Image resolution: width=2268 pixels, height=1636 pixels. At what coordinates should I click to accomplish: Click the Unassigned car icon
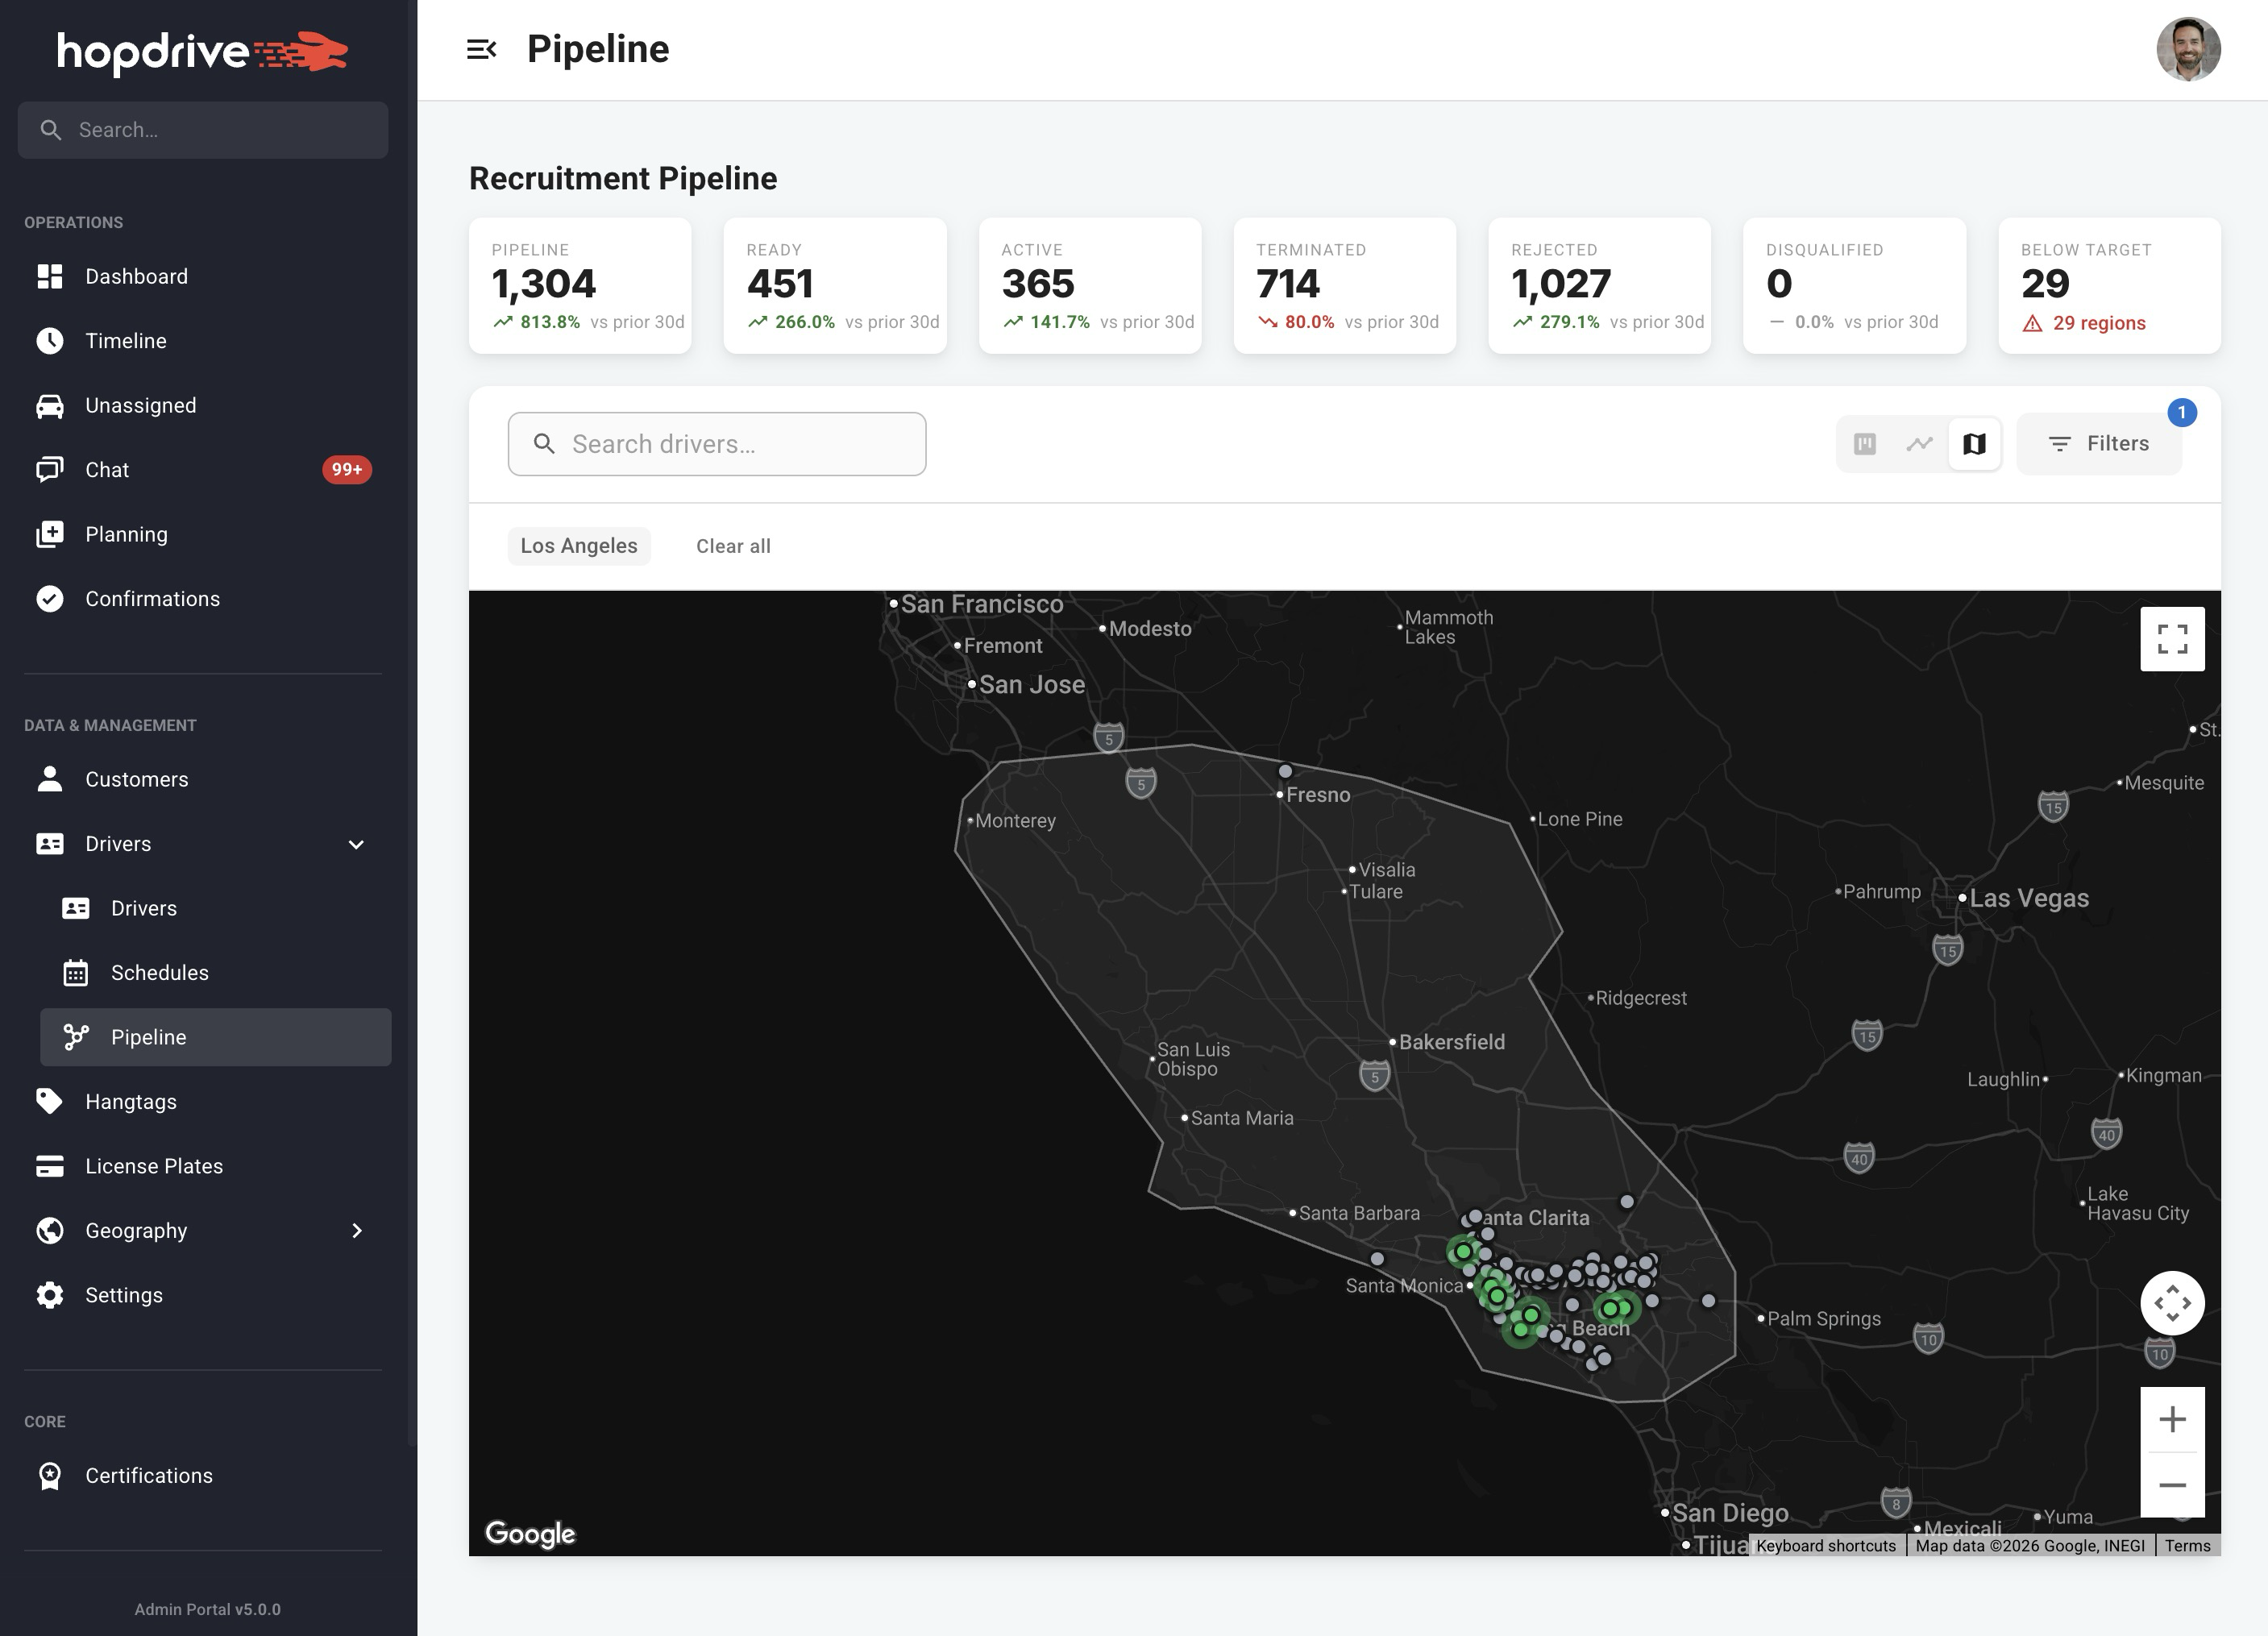(49, 405)
